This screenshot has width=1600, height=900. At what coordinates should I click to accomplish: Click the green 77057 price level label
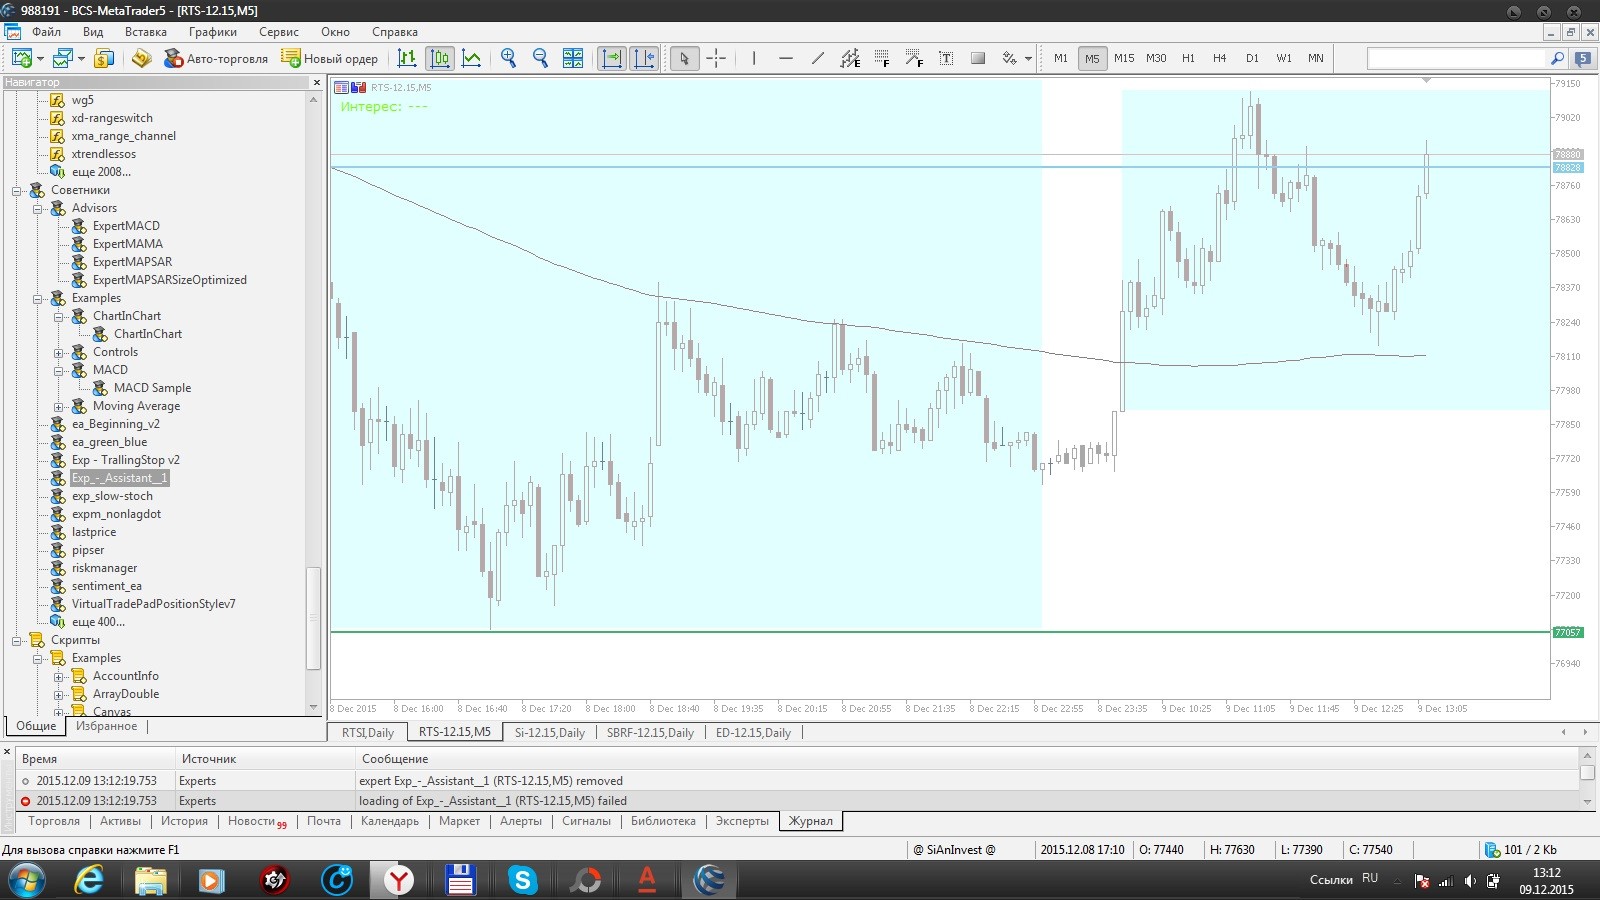coord(1567,632)
